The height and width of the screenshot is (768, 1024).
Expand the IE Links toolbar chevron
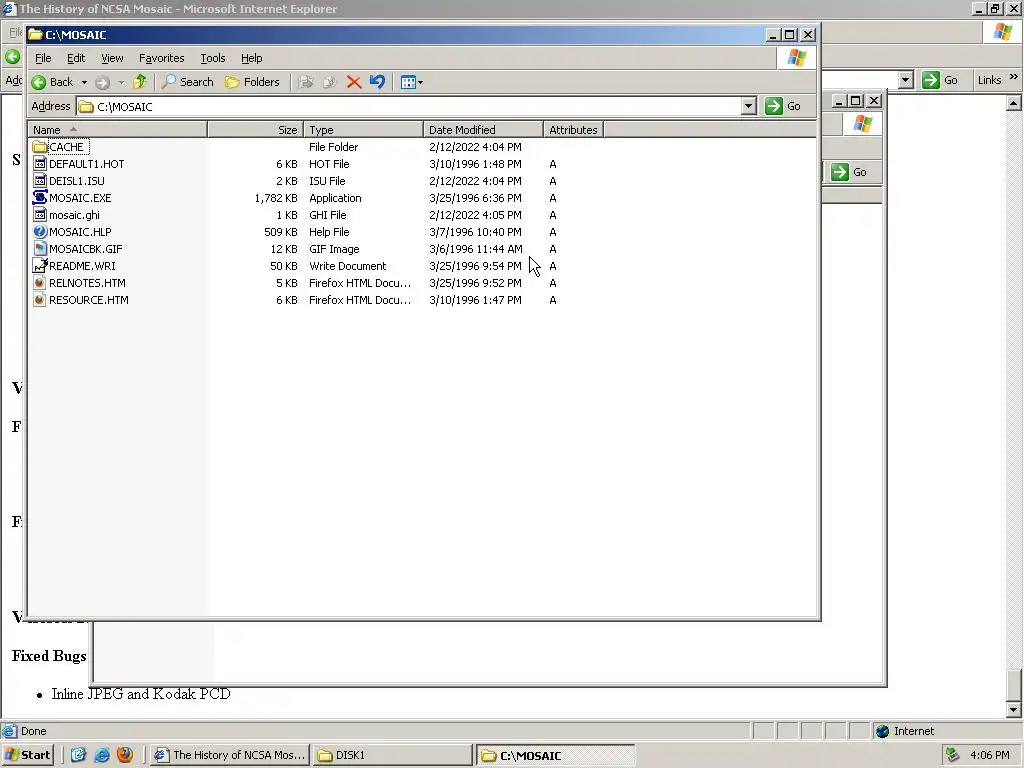(1014, 77)
